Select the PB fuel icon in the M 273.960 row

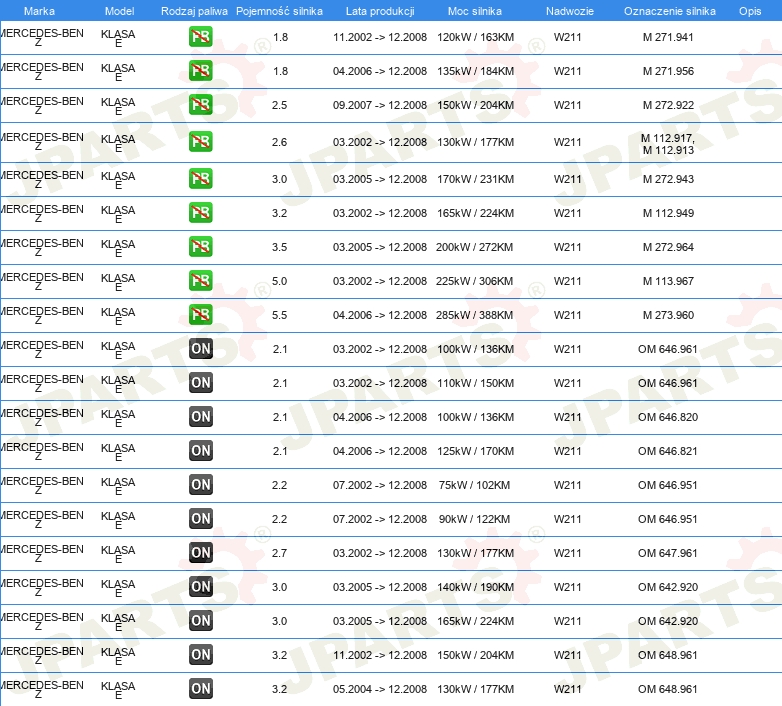(x=201, y=315)
